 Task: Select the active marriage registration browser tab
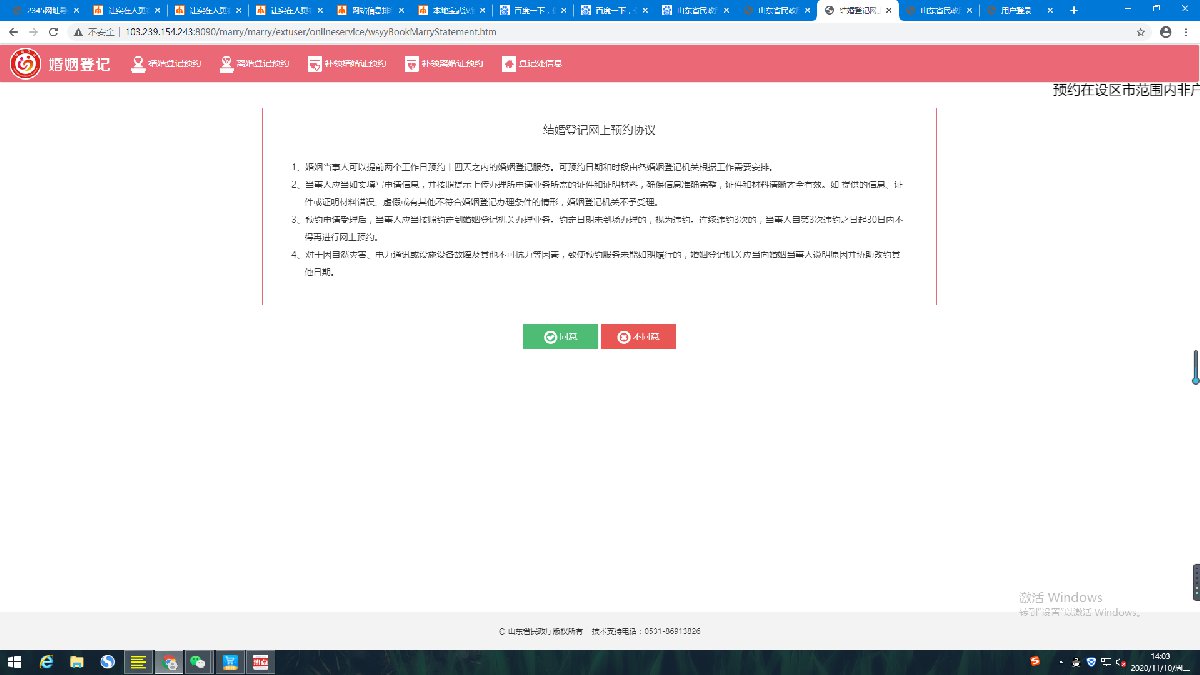857,10
